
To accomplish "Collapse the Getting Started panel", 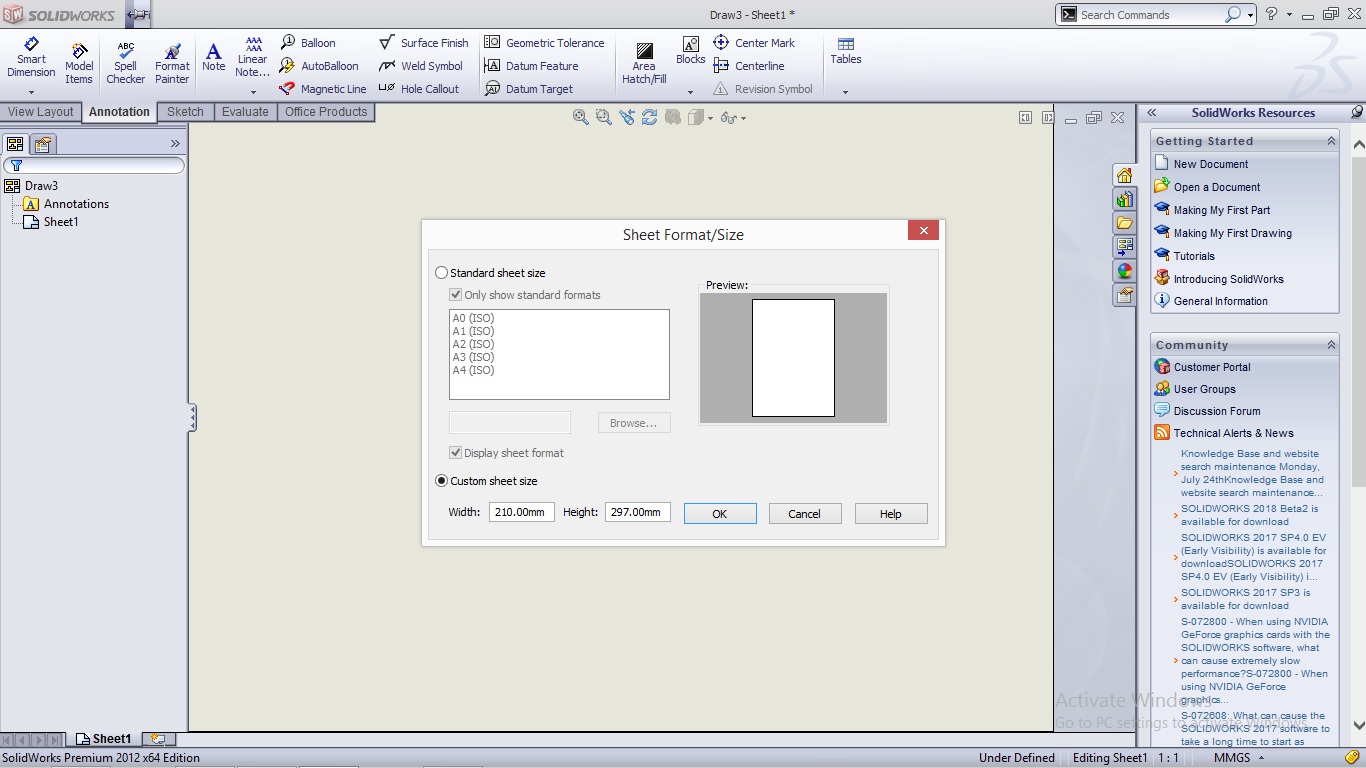I will [1331, 140].
